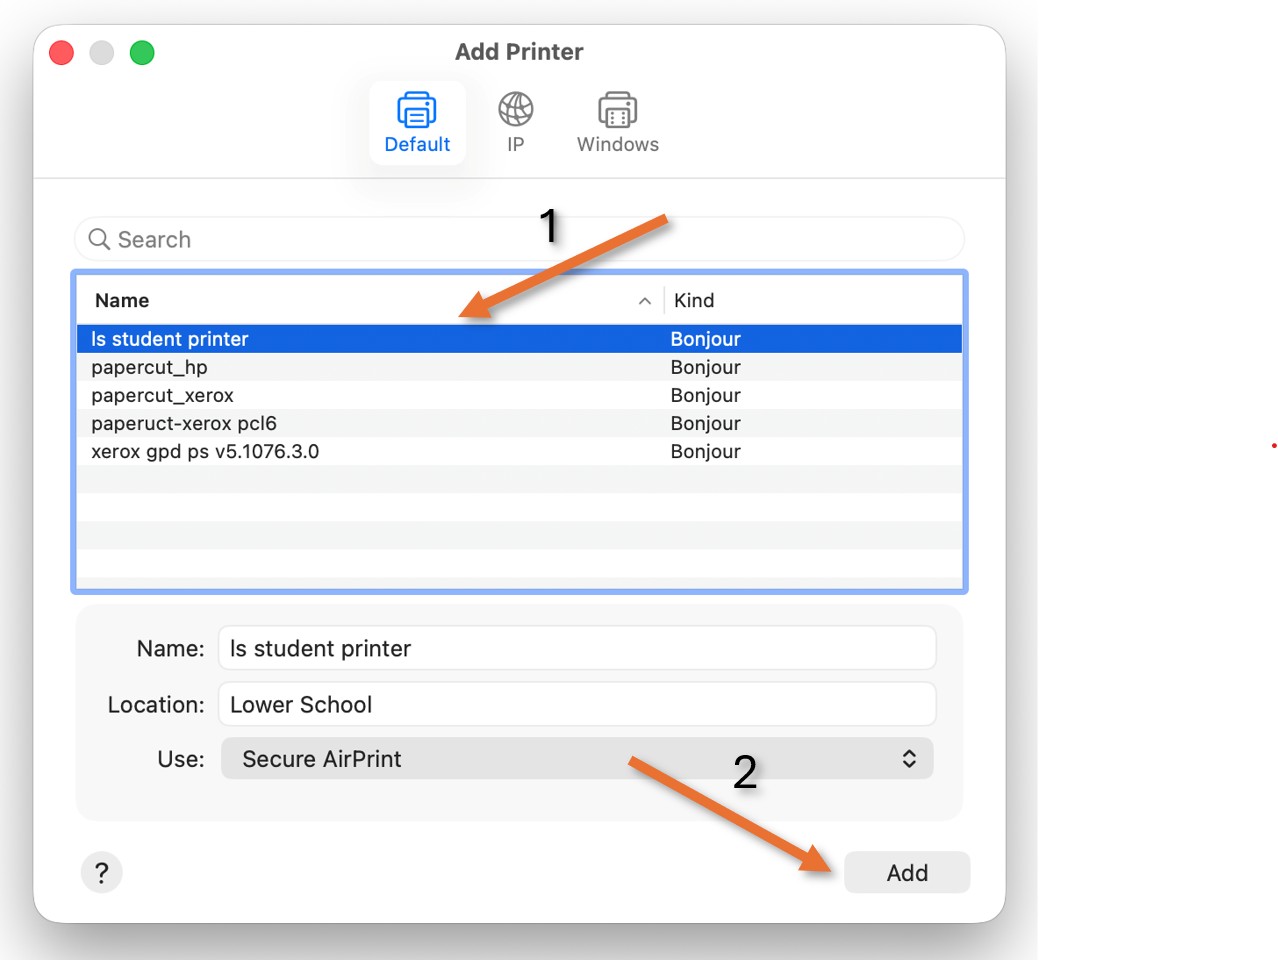This screenshot has height=960, width=1278.
Task: Select papercut_hp in the printer list
Action: 519,367
